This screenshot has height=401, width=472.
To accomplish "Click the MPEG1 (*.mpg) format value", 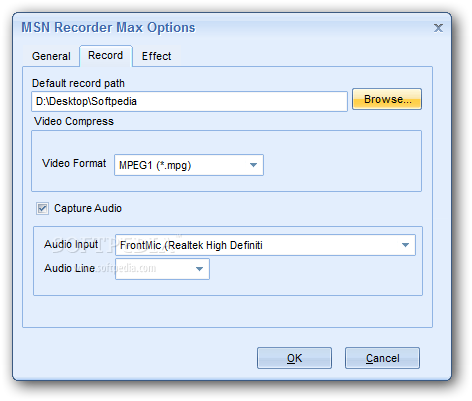I will tap(155, 165).
